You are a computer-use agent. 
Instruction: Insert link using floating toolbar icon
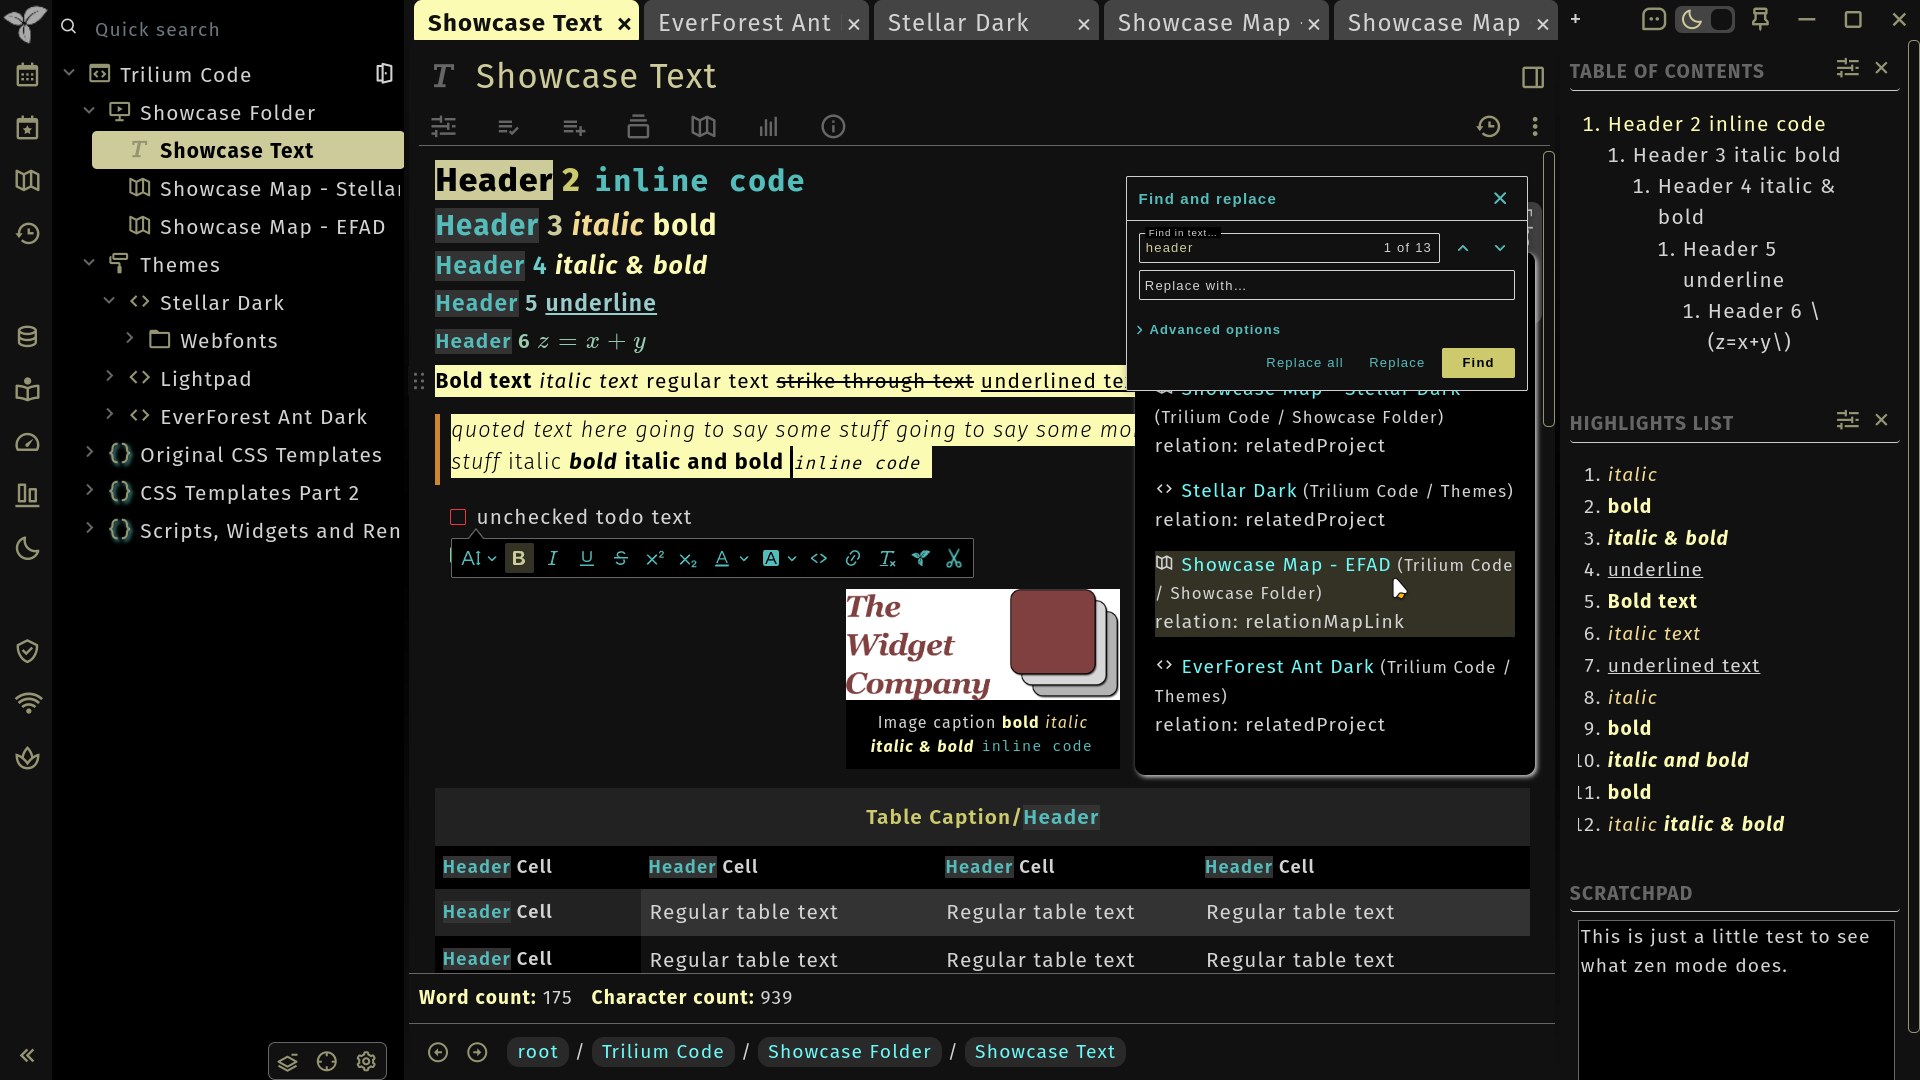pos(853,559)
